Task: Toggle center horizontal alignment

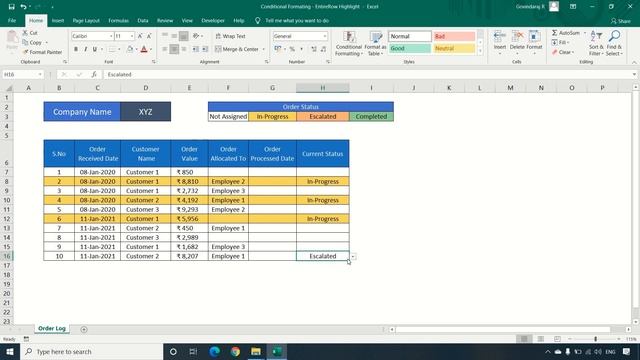Action: (x=174, y=49)
